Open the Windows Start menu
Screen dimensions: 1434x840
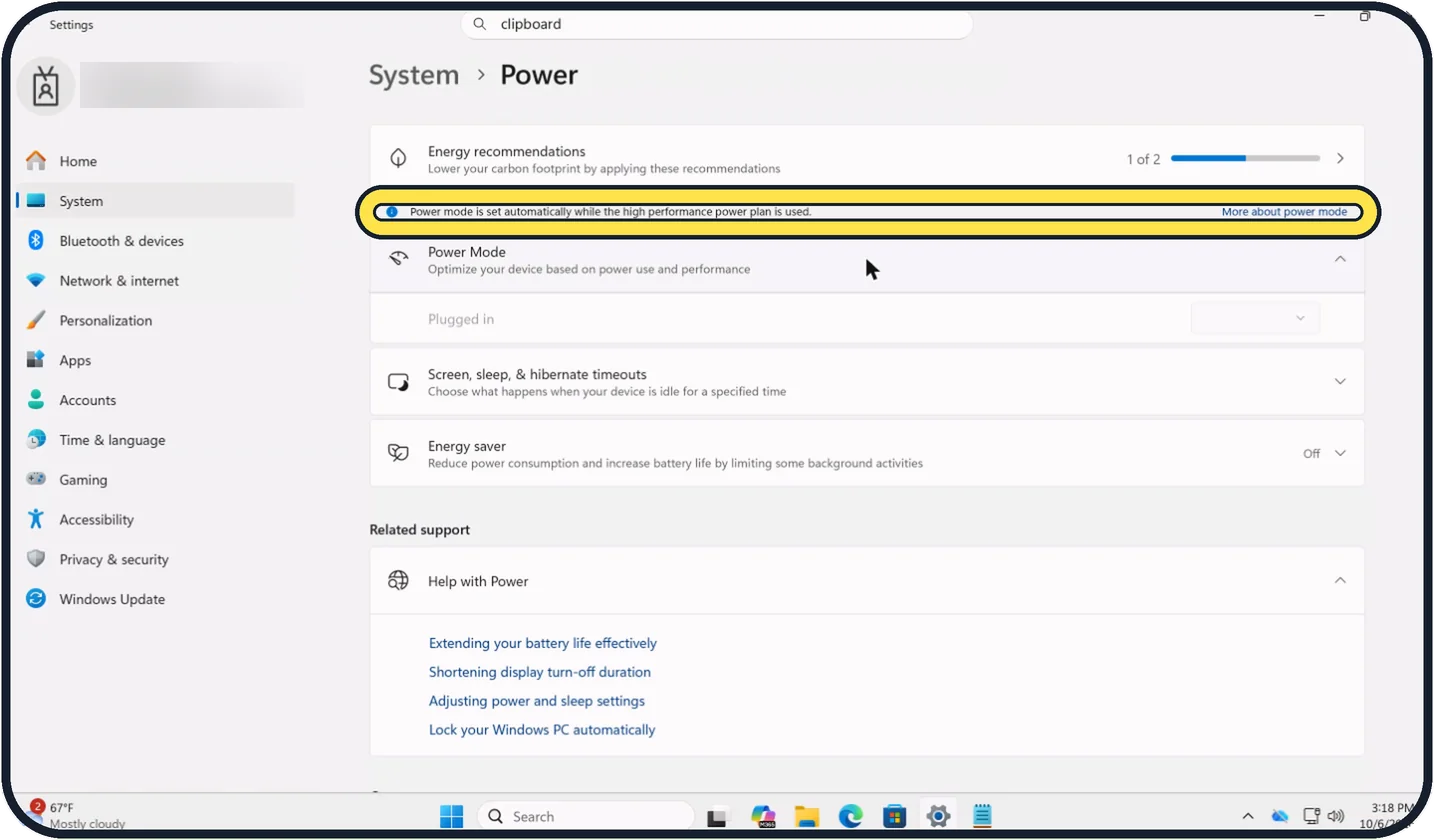pyautogui.click(x=451, y=816)
